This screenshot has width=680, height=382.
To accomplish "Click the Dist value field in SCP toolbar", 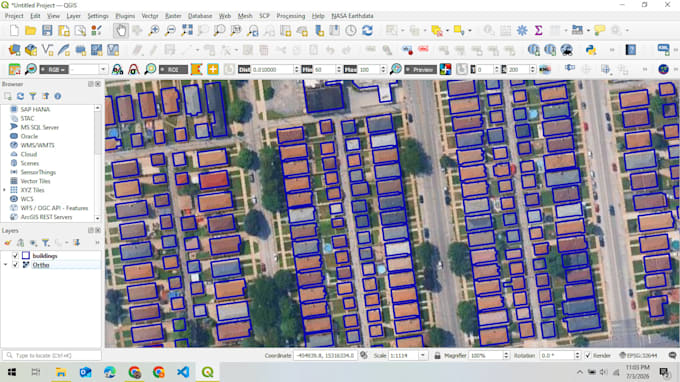I will (x=272, y=69).
